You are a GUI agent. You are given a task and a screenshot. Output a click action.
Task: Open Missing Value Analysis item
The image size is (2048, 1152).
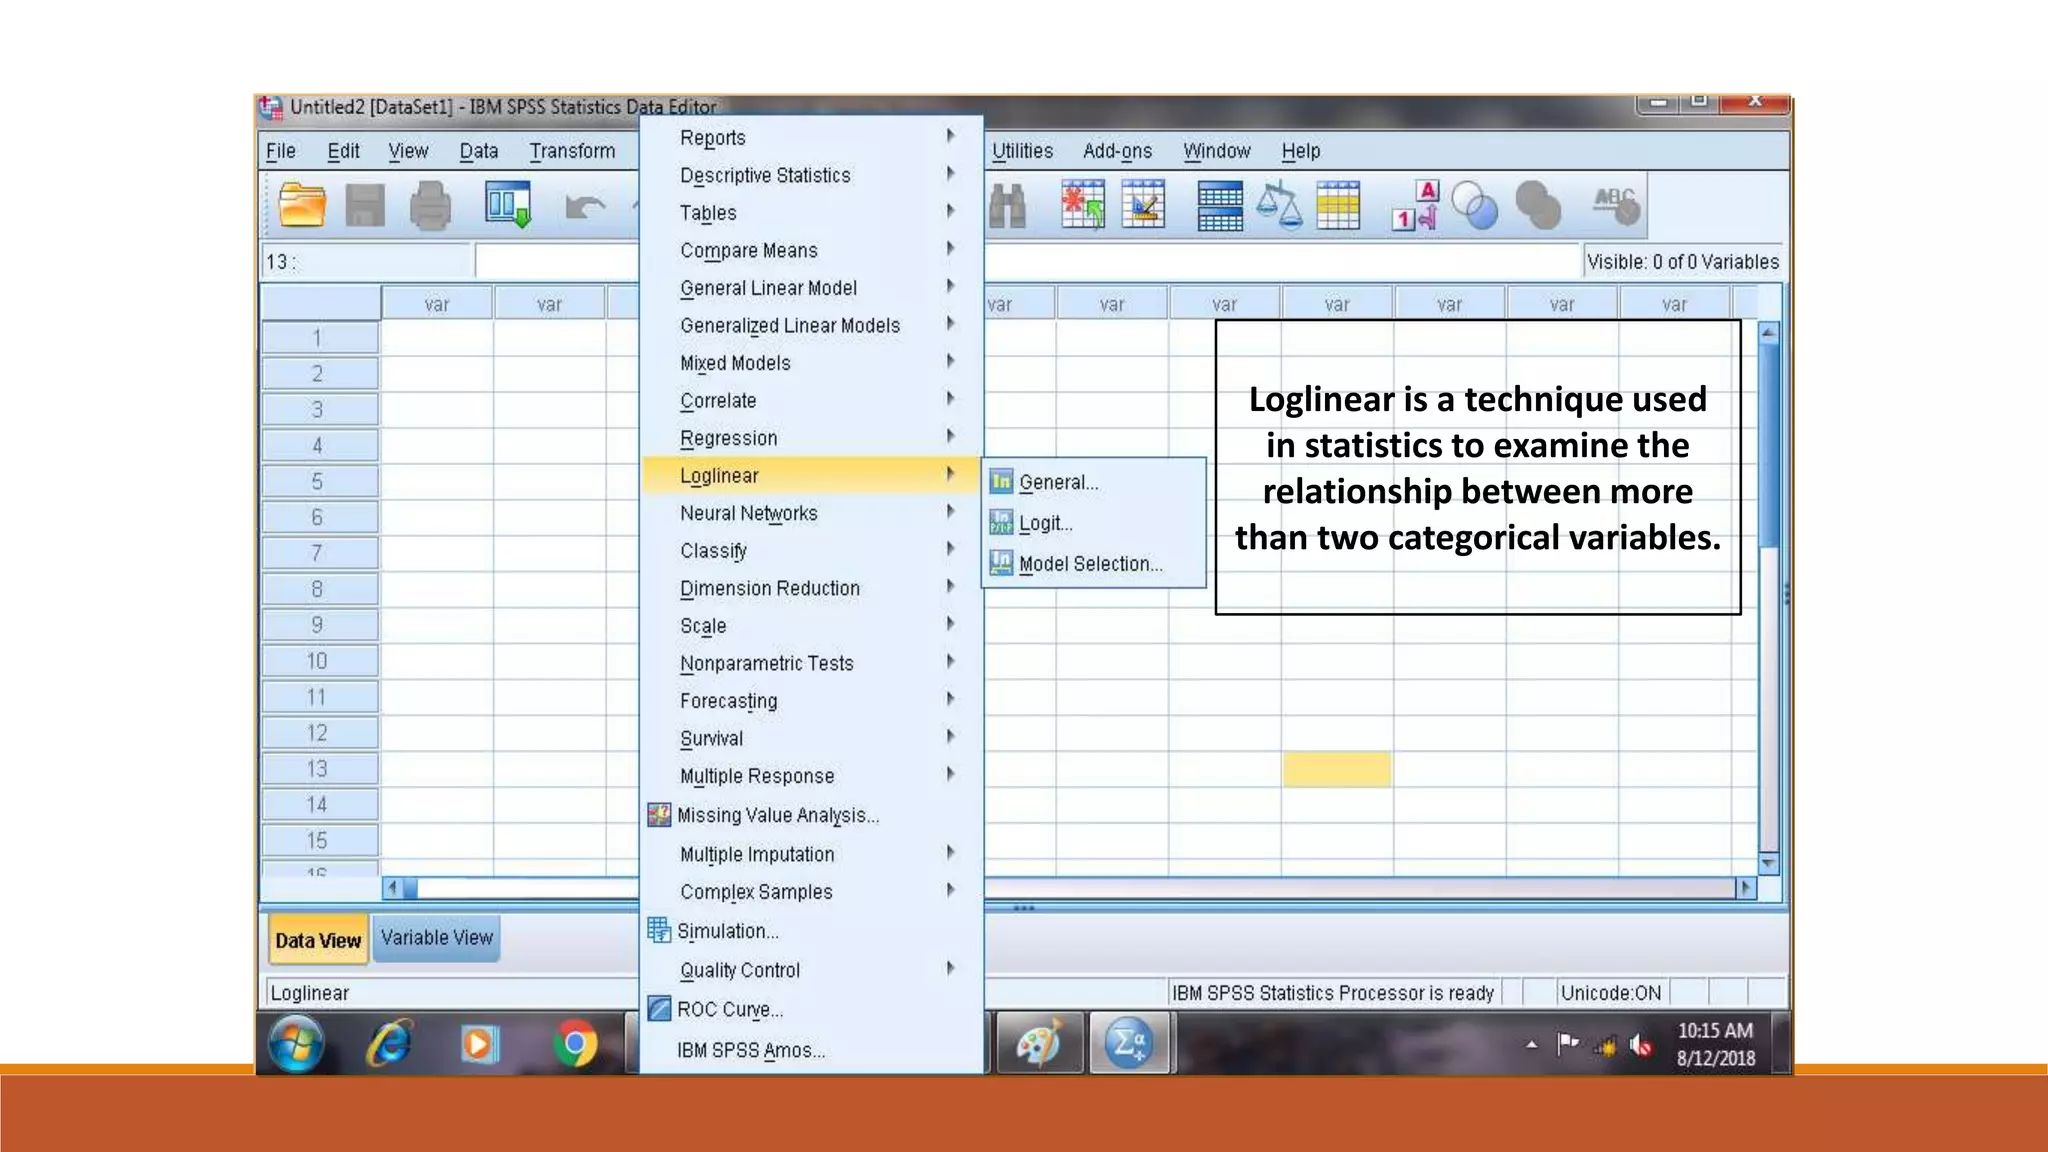point(811,815)
